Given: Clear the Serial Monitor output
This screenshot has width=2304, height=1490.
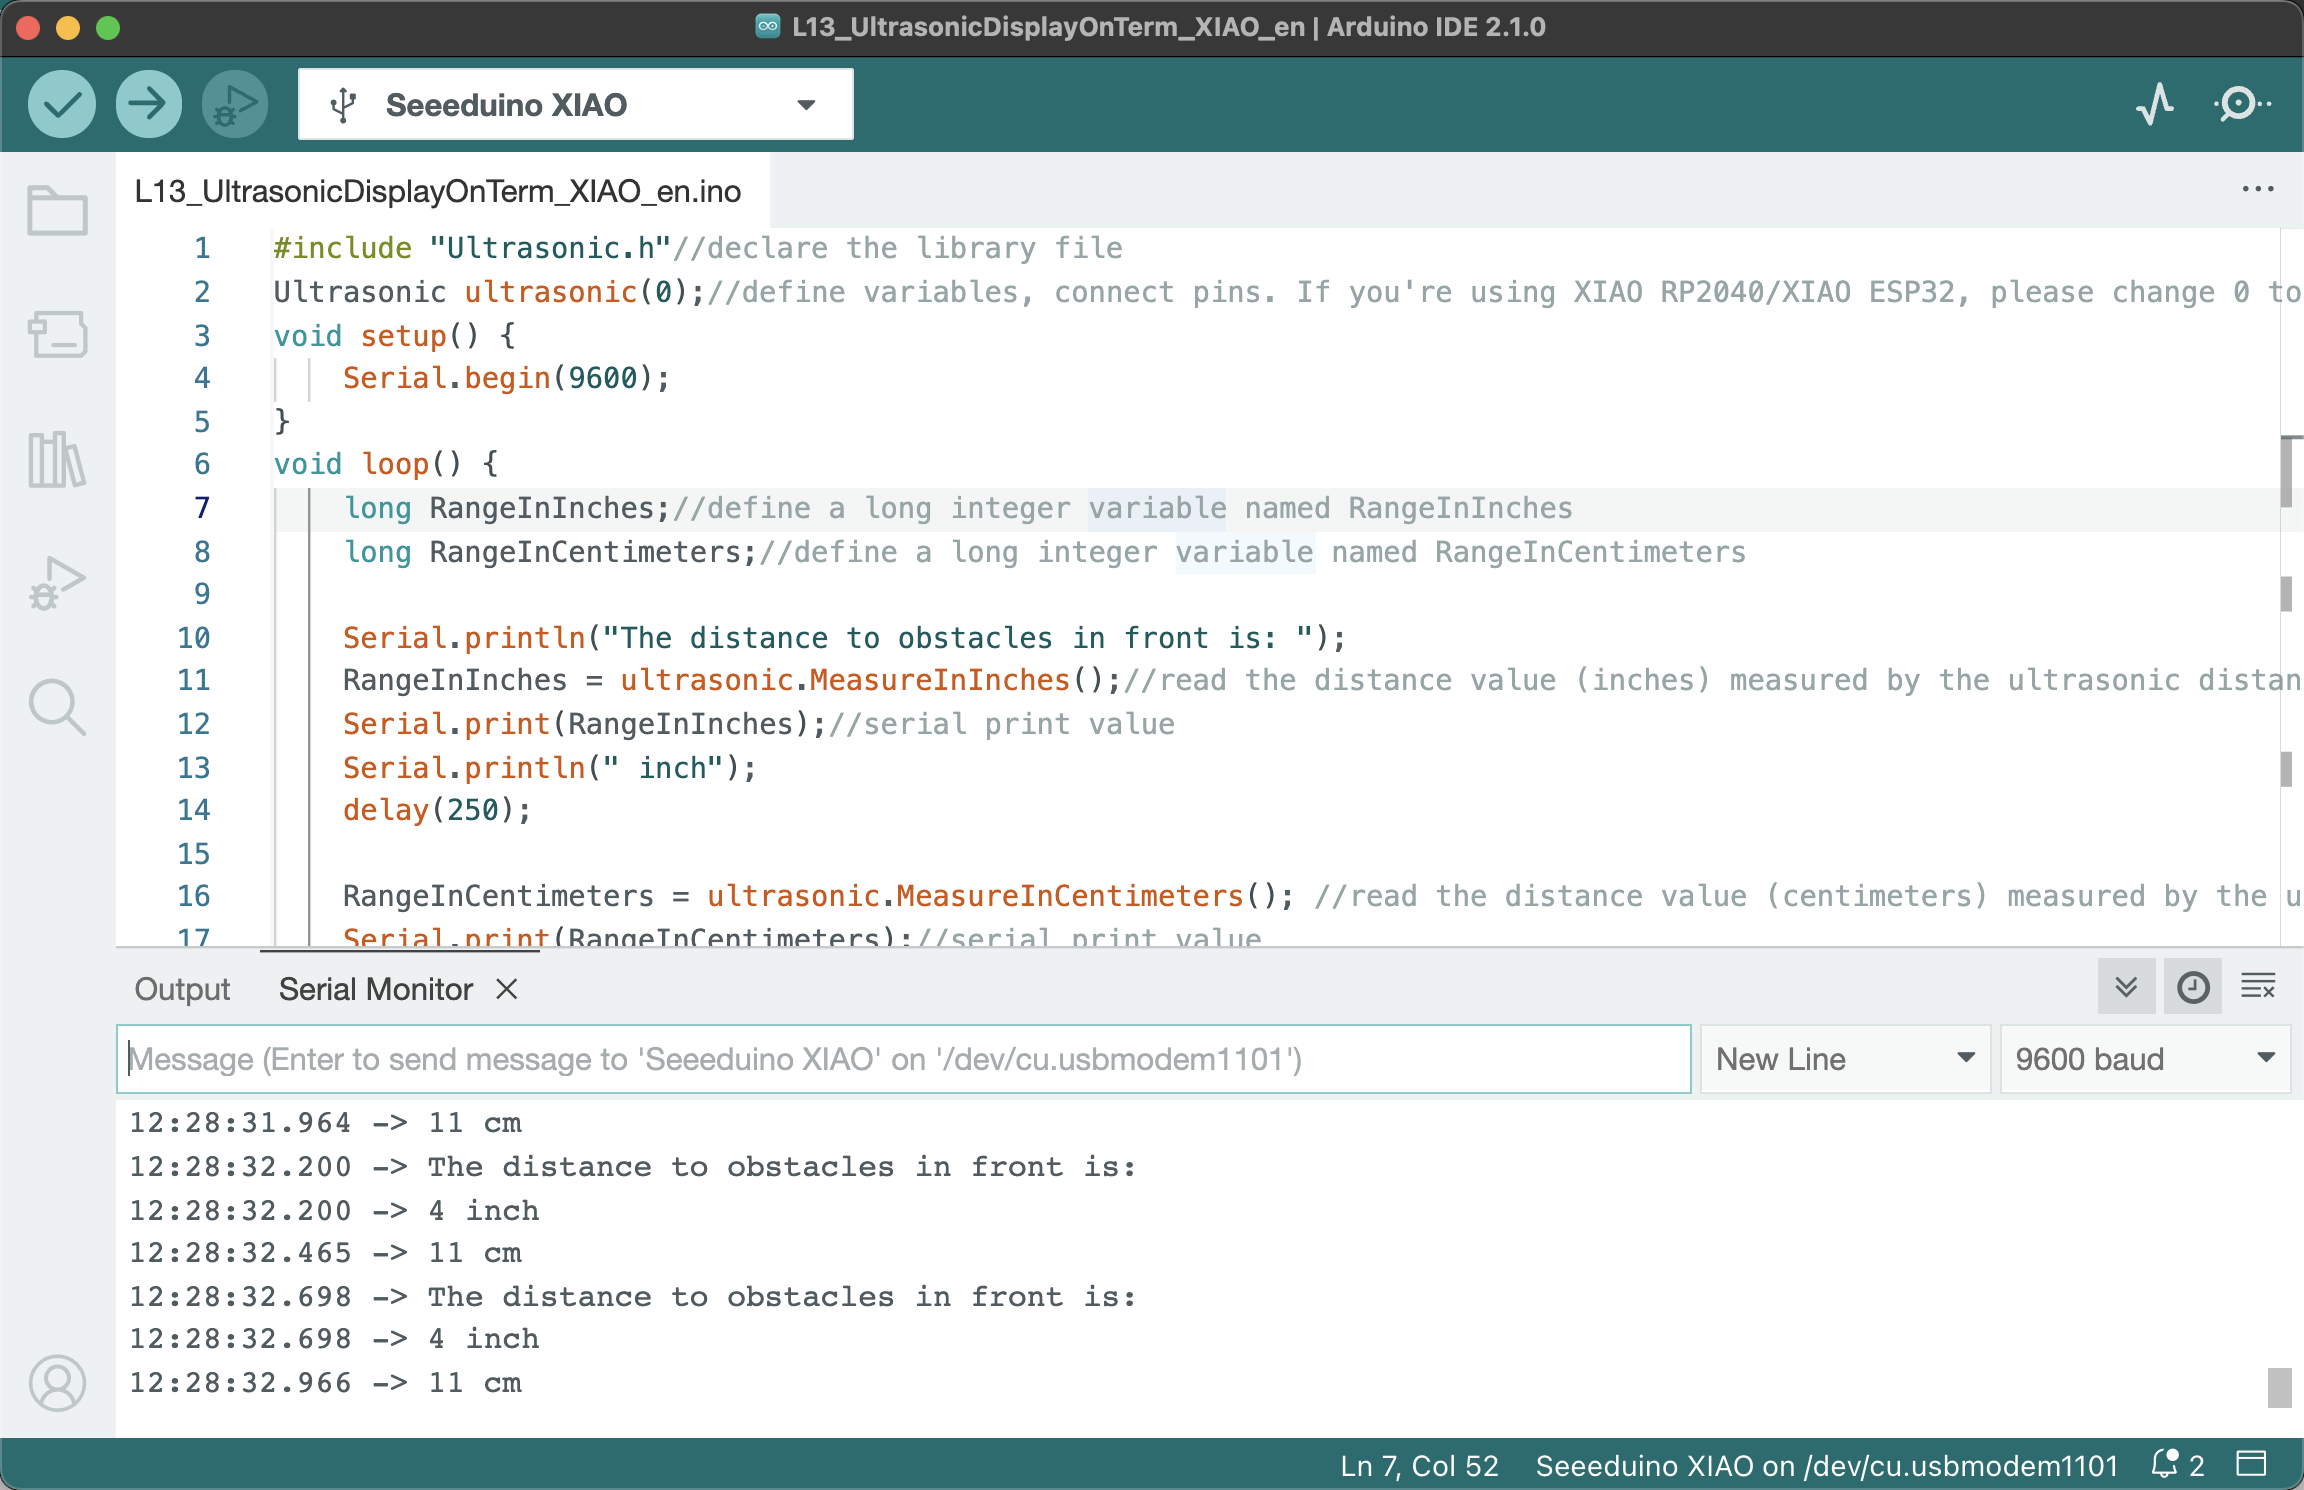Looking at the screenshot, I should (x=2259, y=988).
